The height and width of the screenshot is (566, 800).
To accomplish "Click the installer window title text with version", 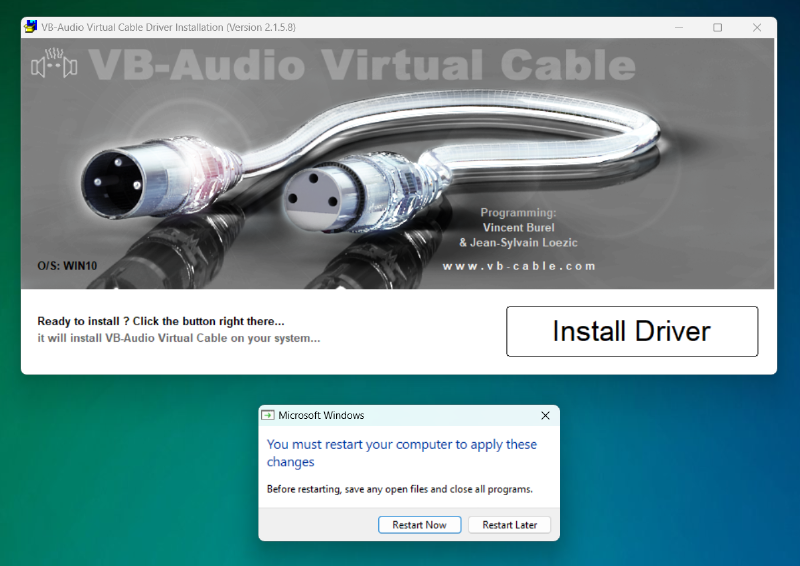I will pyautogui.click(x=168, y=27).
